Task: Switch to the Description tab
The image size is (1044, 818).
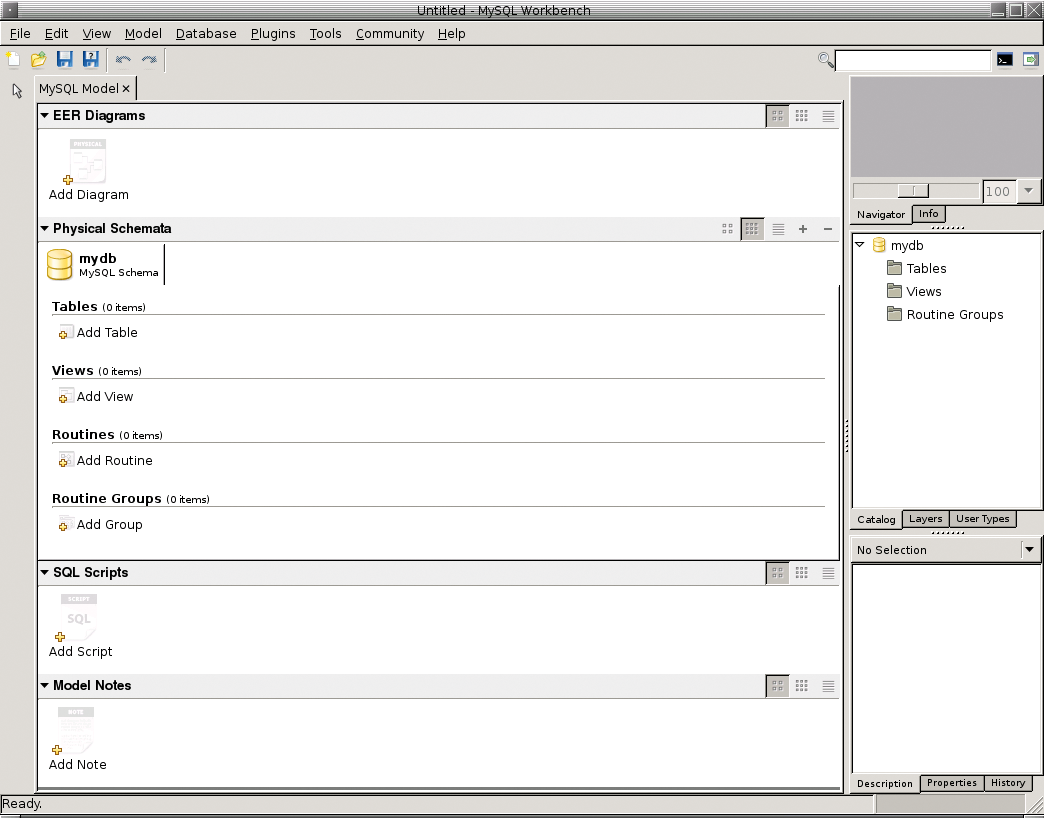Action: (885, 784)
